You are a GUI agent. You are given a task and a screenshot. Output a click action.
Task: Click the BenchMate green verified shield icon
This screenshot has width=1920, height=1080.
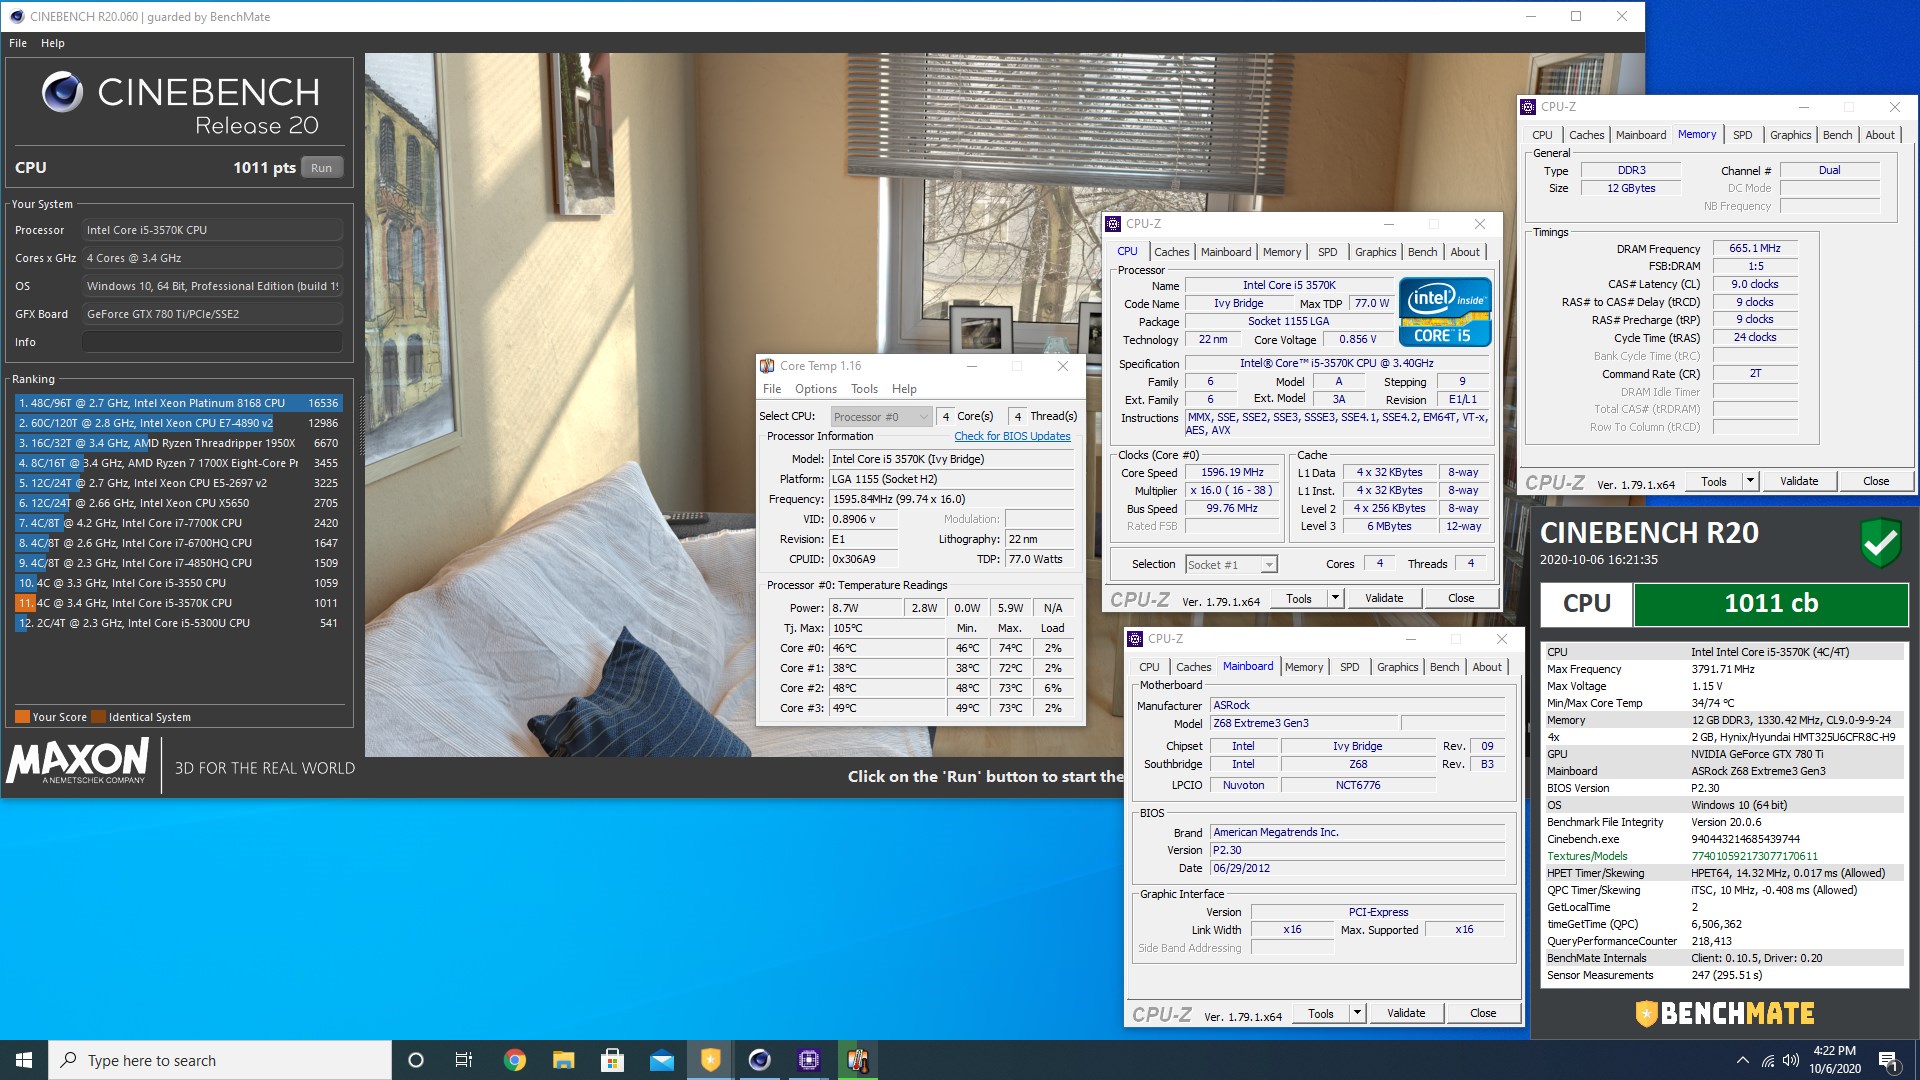point(1880,543)
